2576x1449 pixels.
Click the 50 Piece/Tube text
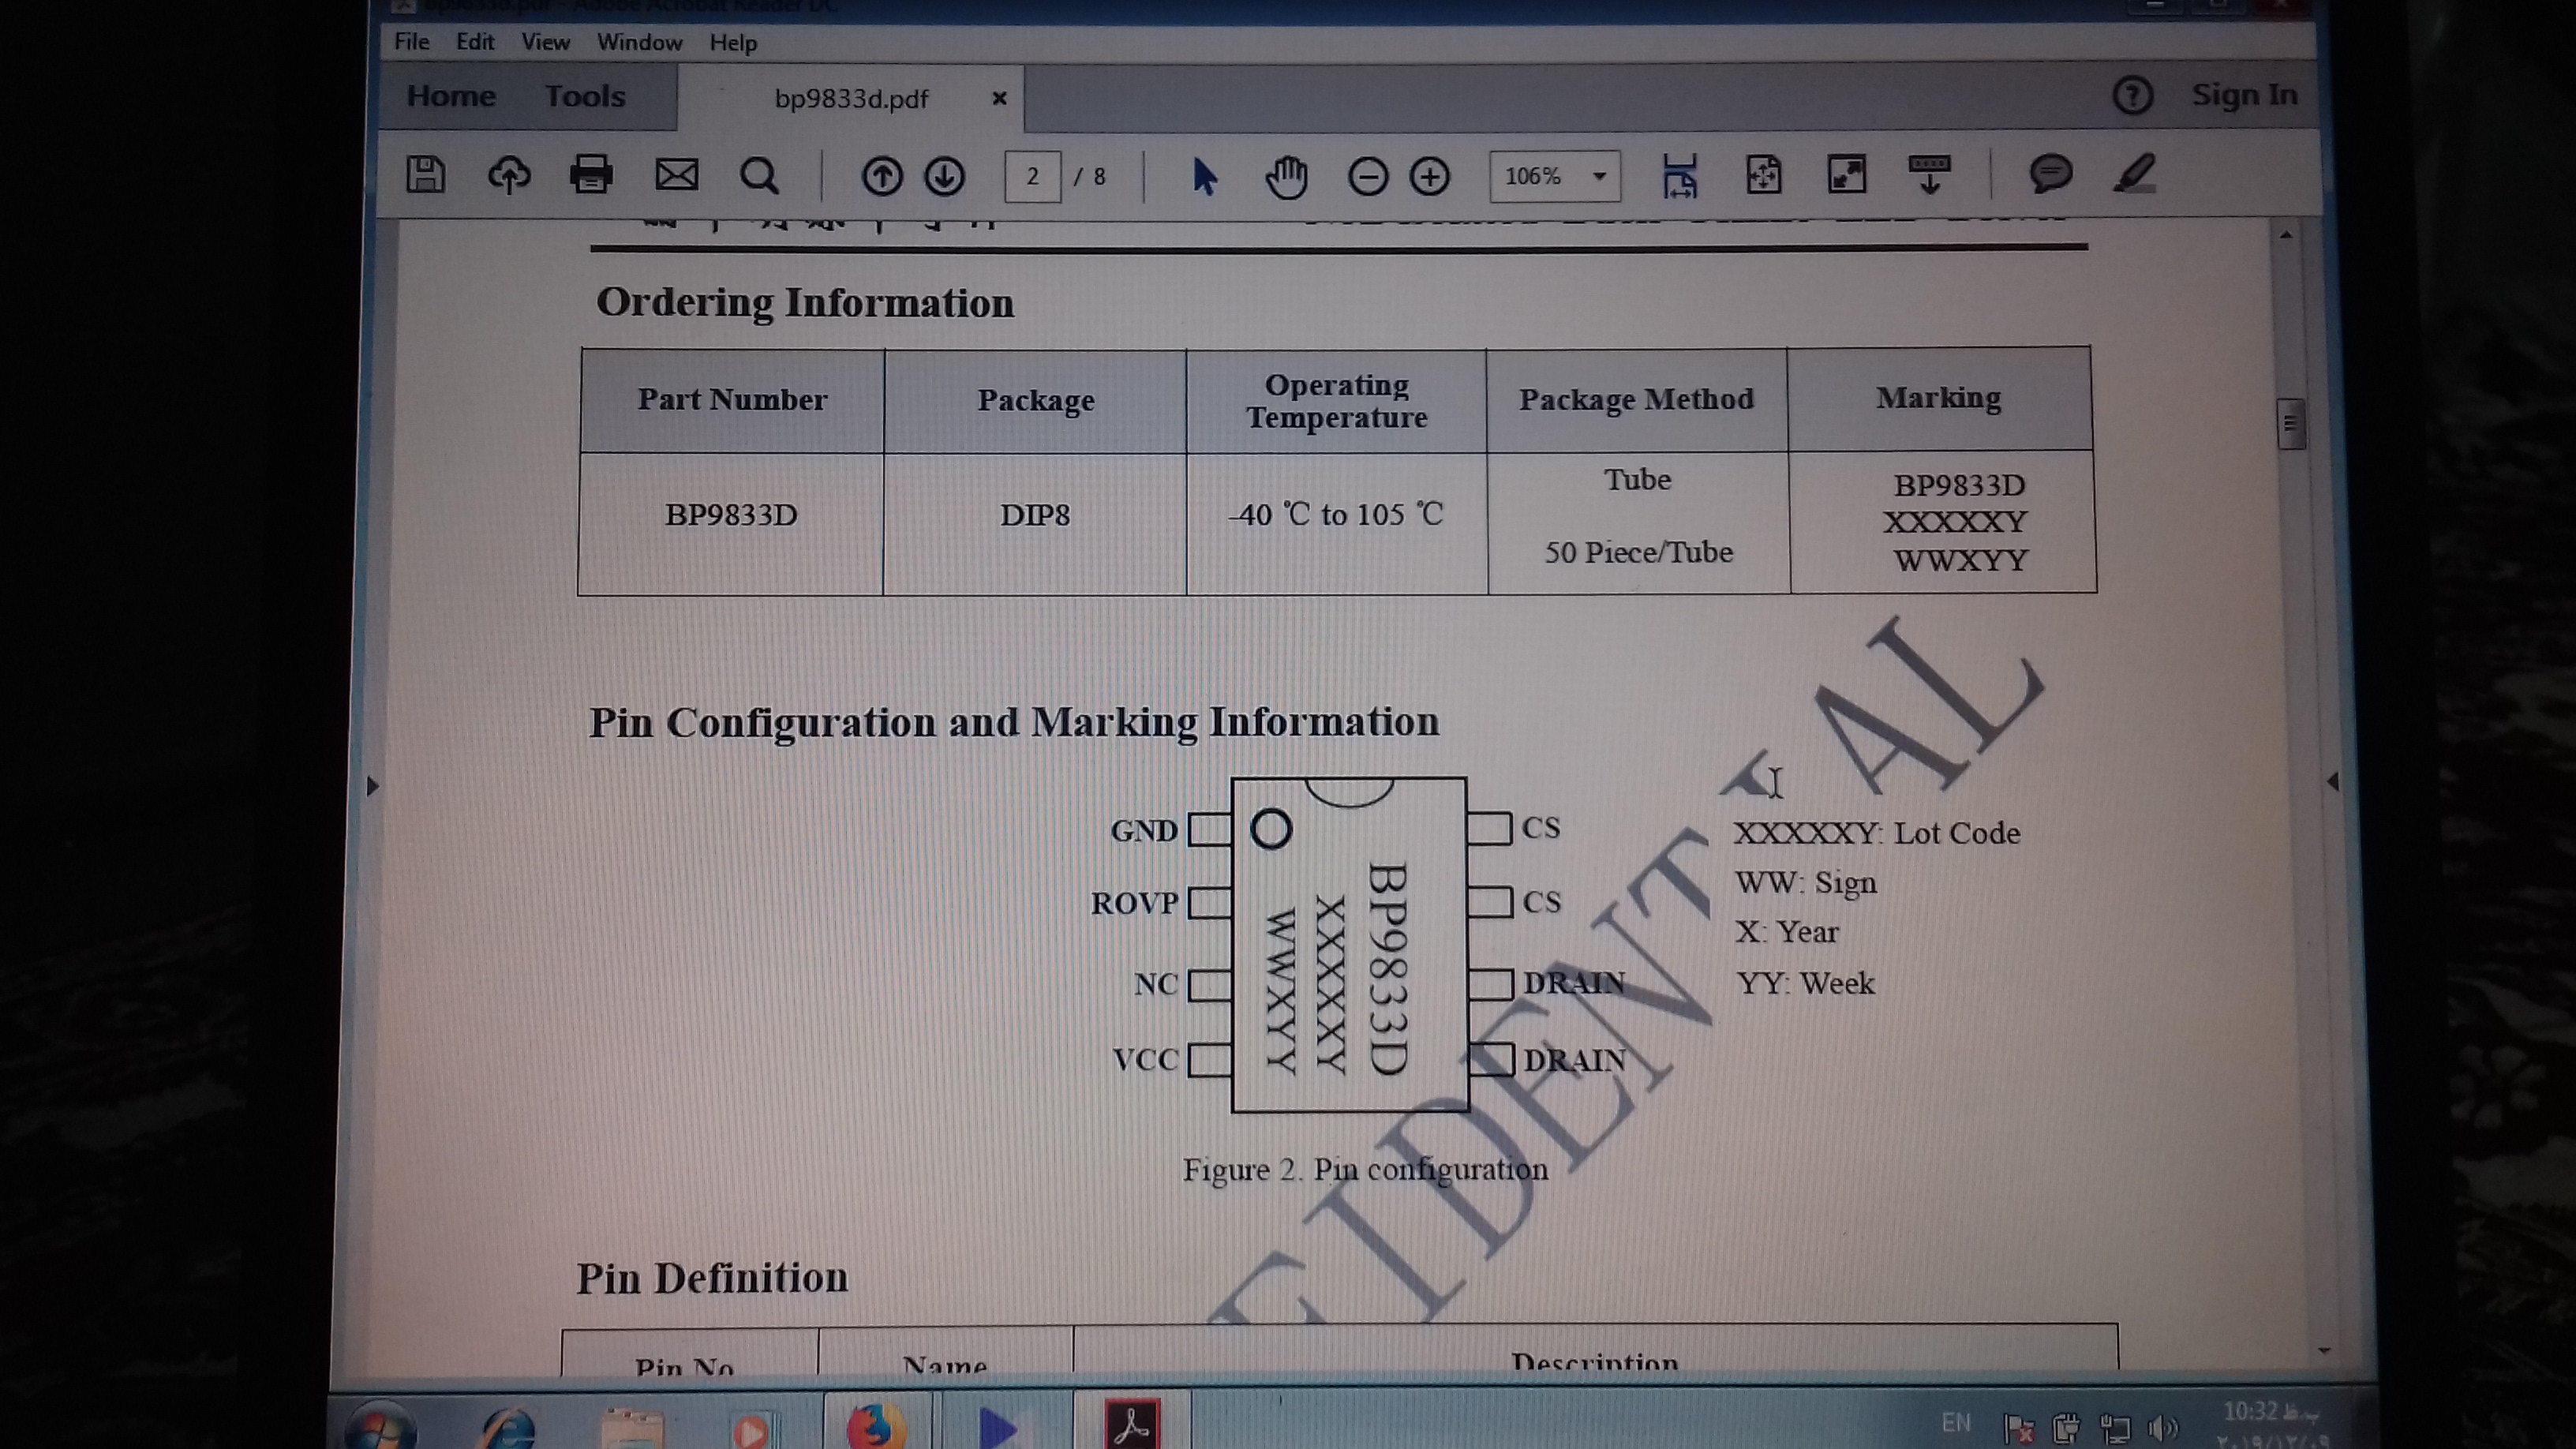(1638, 552)
